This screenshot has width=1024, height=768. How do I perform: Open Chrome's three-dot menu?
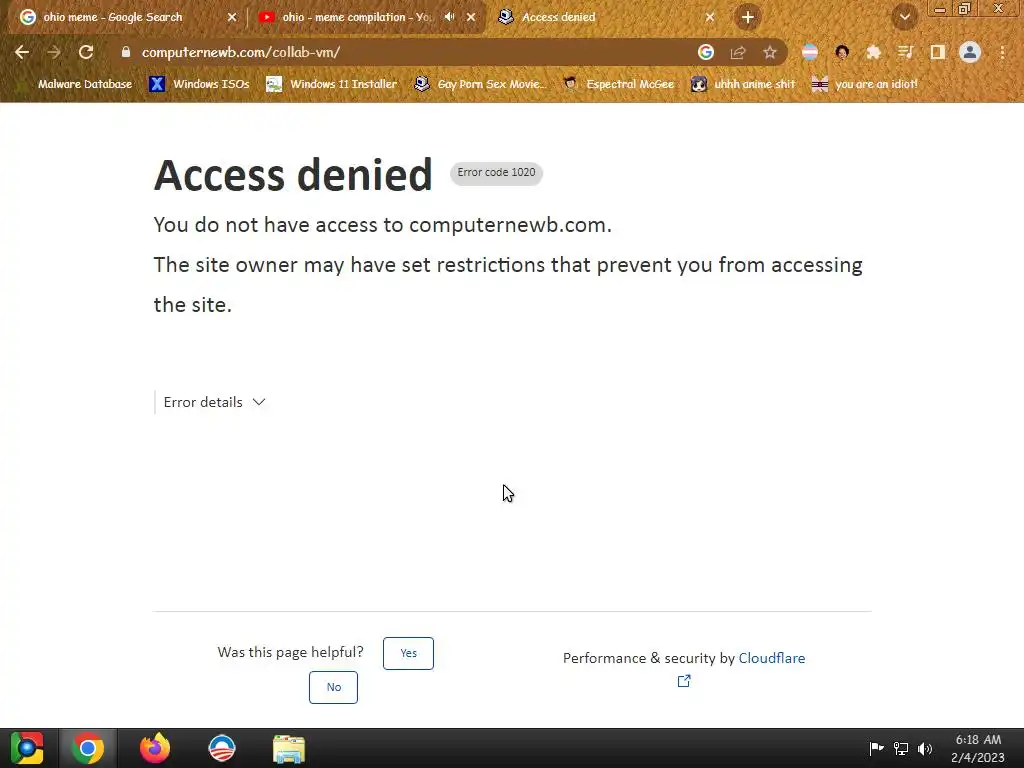pyautogui.click(x=1002, y=52)
